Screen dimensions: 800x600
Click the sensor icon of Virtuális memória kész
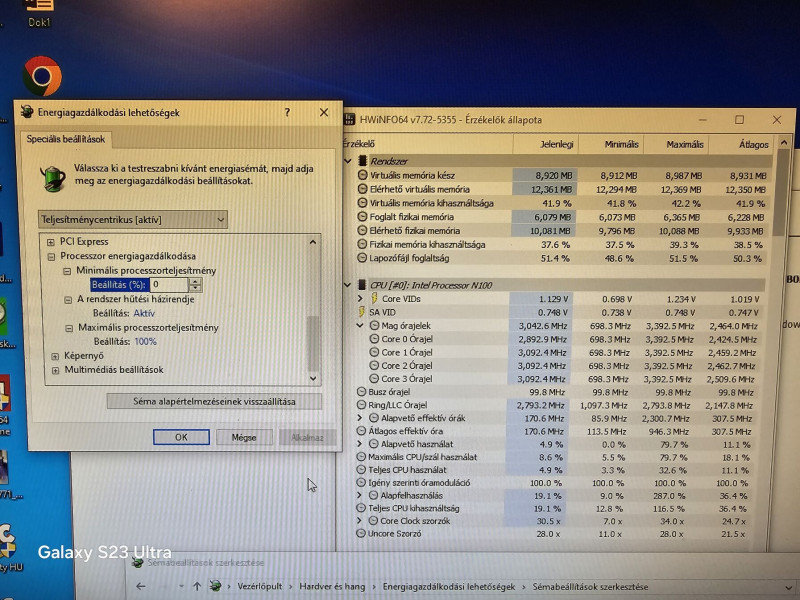[x=362, y=175]
